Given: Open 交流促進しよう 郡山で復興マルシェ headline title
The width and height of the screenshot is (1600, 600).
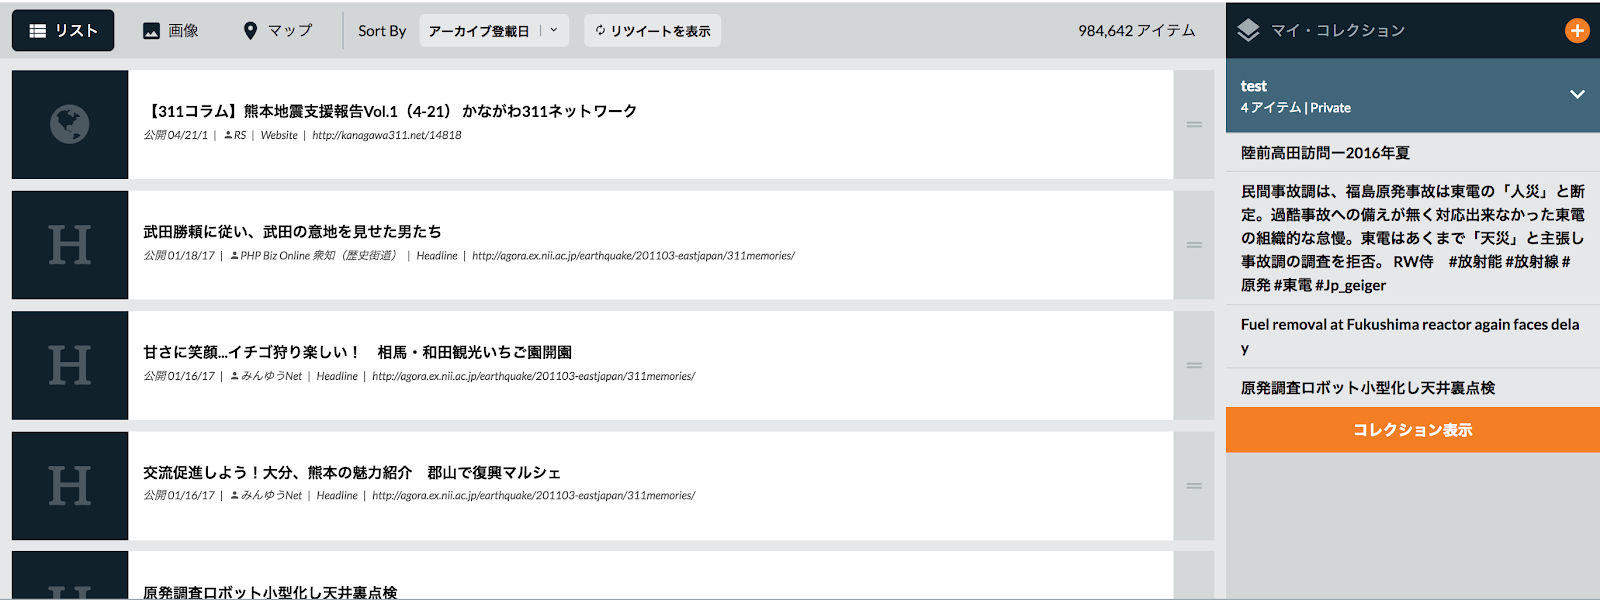Looking at the screenshot, I should point(351,473).
